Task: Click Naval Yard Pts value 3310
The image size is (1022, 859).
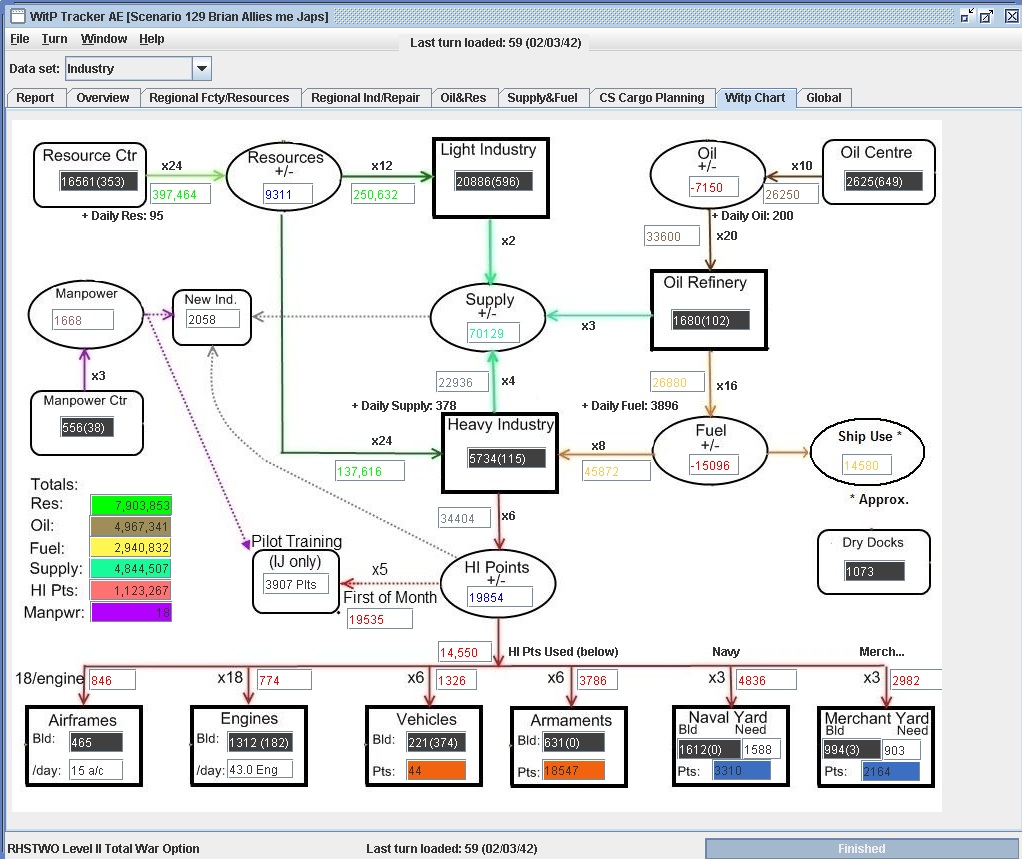Action: (742, 770)
